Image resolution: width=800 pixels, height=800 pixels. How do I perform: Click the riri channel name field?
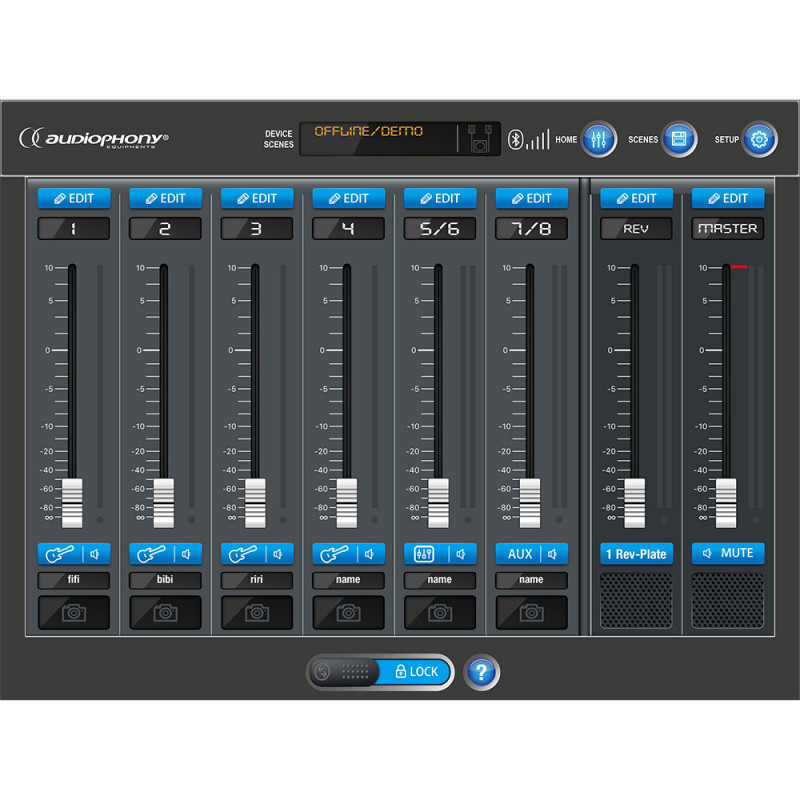pyautogui.click(x=257, y=580)
